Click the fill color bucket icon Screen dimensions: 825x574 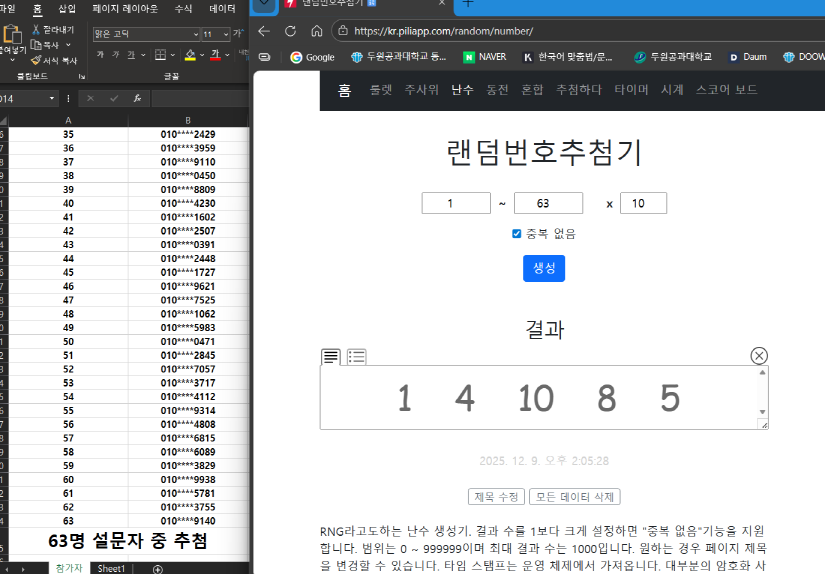(190, 55)
